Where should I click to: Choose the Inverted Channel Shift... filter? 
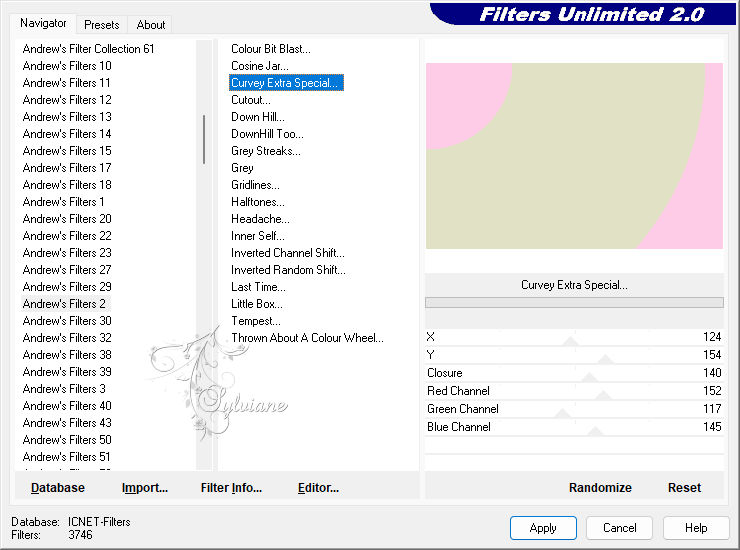pos(288,253)
